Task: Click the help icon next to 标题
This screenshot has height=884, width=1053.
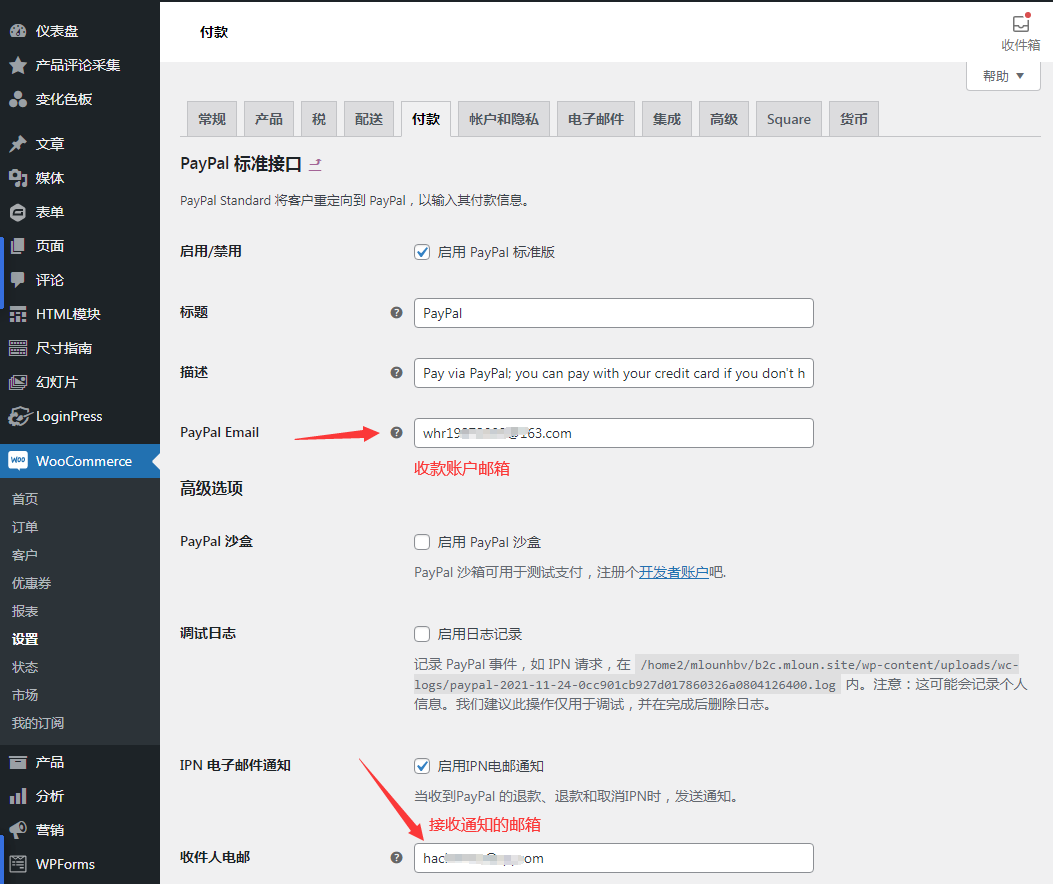Action: click(x=397, y=312)
